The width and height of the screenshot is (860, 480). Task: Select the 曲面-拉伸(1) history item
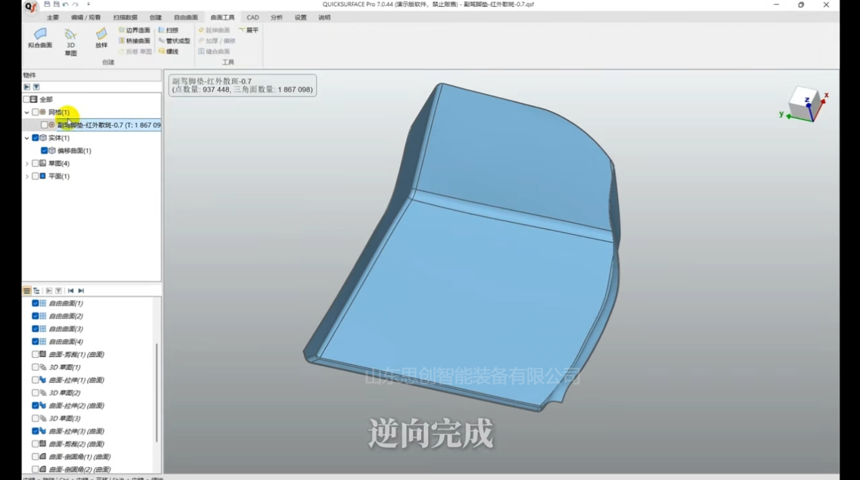(x=76, y=380)
